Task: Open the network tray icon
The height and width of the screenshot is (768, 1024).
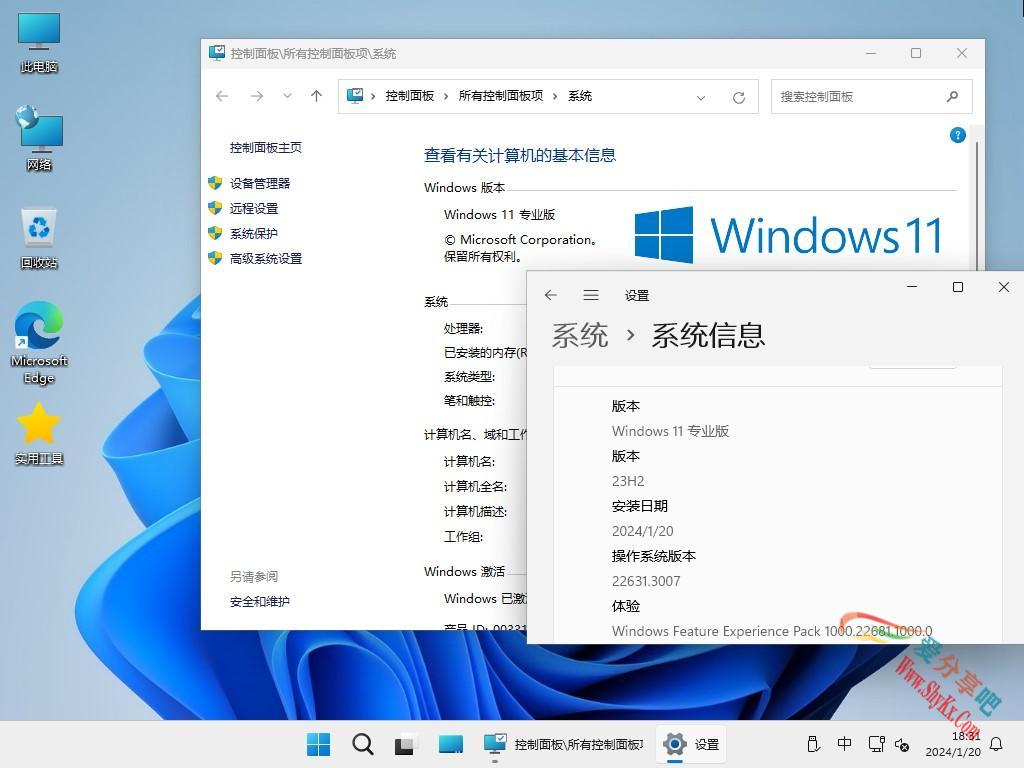Action: tap(876, 744)
